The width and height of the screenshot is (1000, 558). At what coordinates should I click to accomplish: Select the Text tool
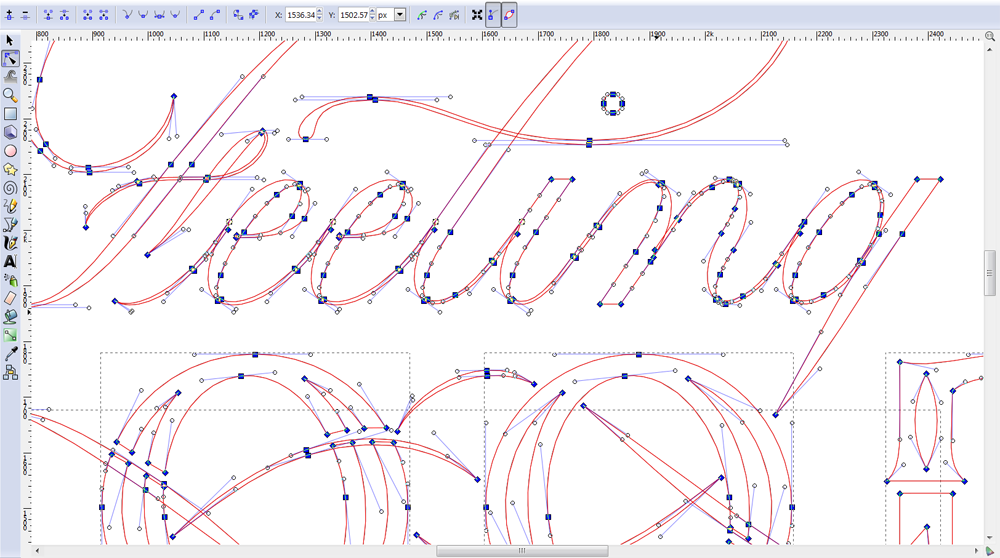10,260
